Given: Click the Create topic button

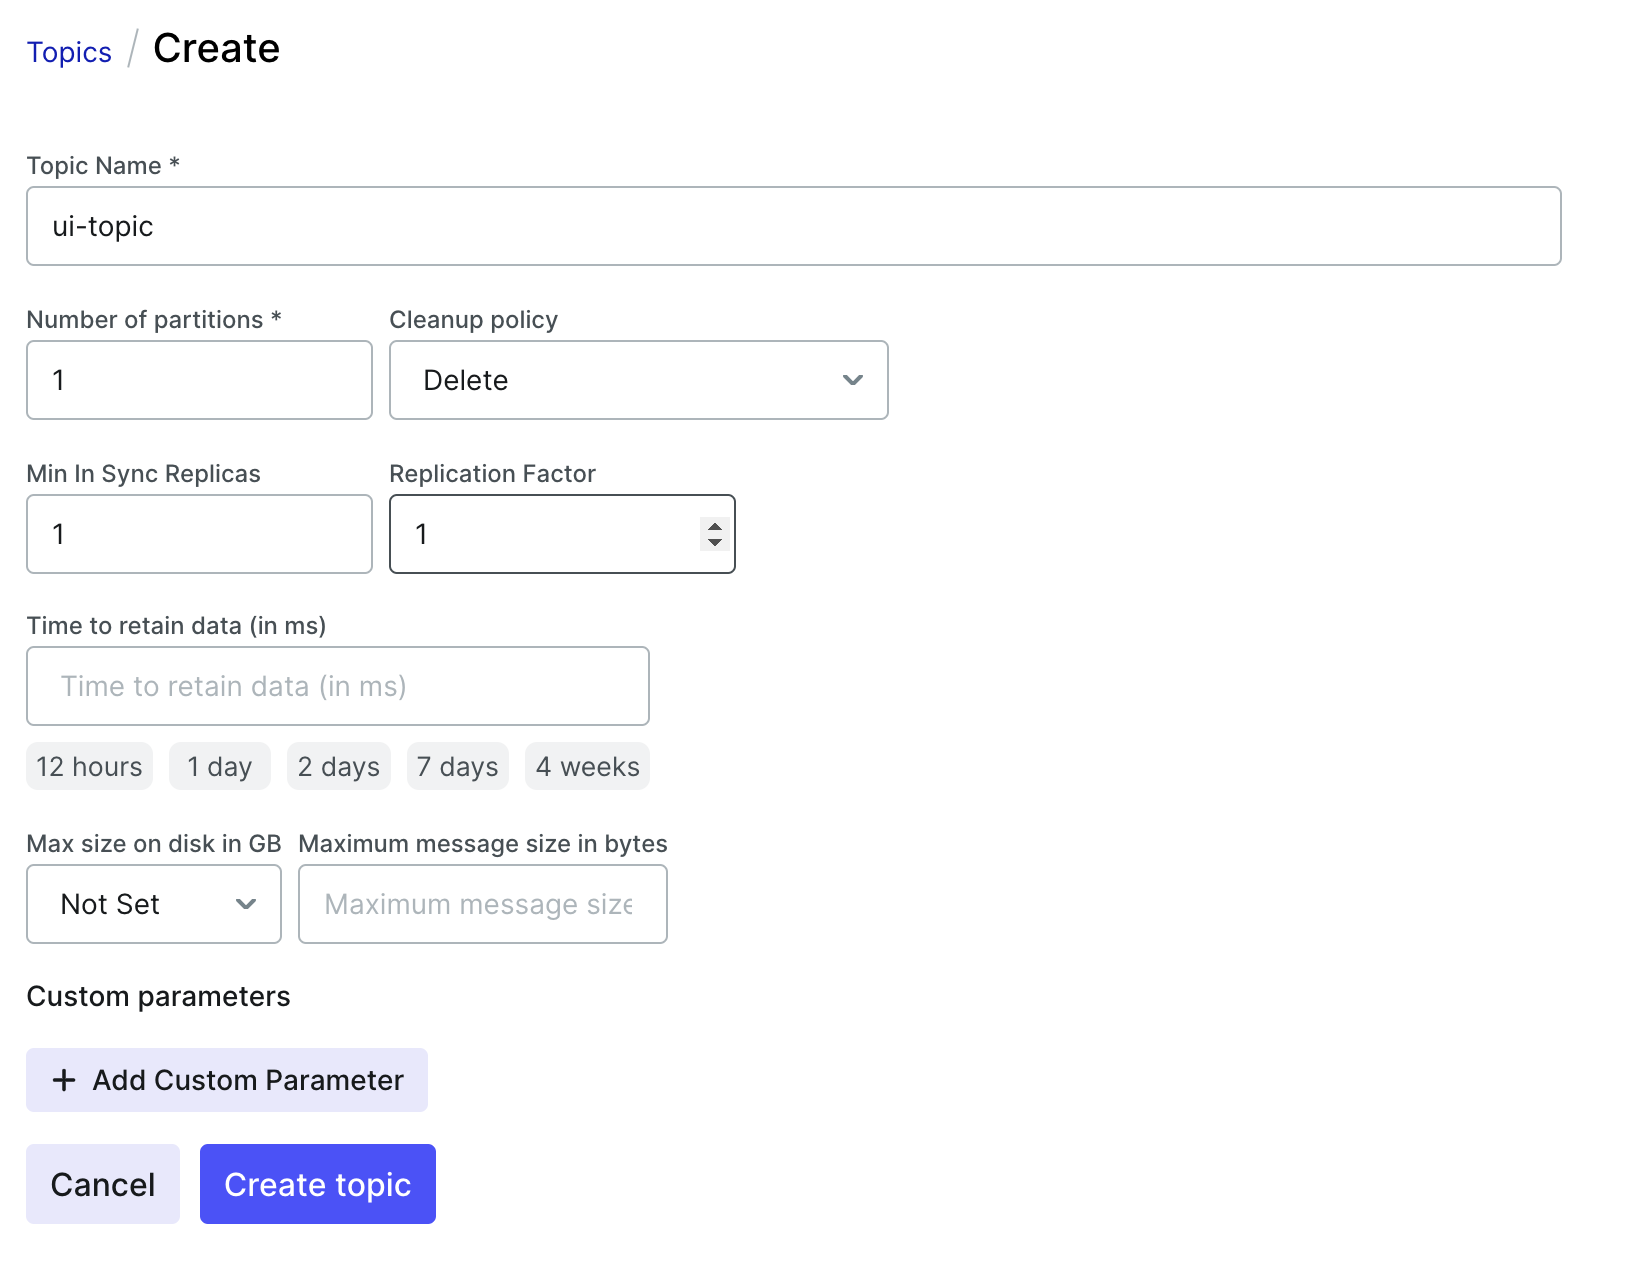Looking at the screenshot, I should pos(318,1184).
